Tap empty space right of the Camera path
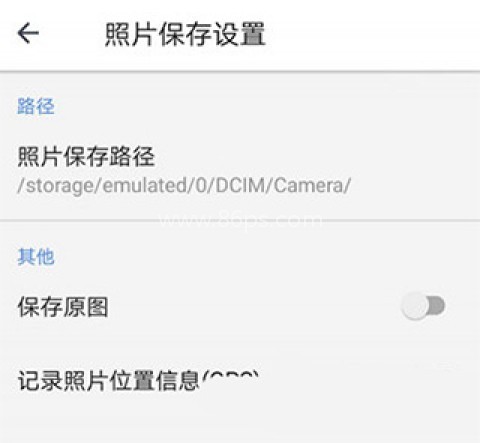 coord(415,185)
